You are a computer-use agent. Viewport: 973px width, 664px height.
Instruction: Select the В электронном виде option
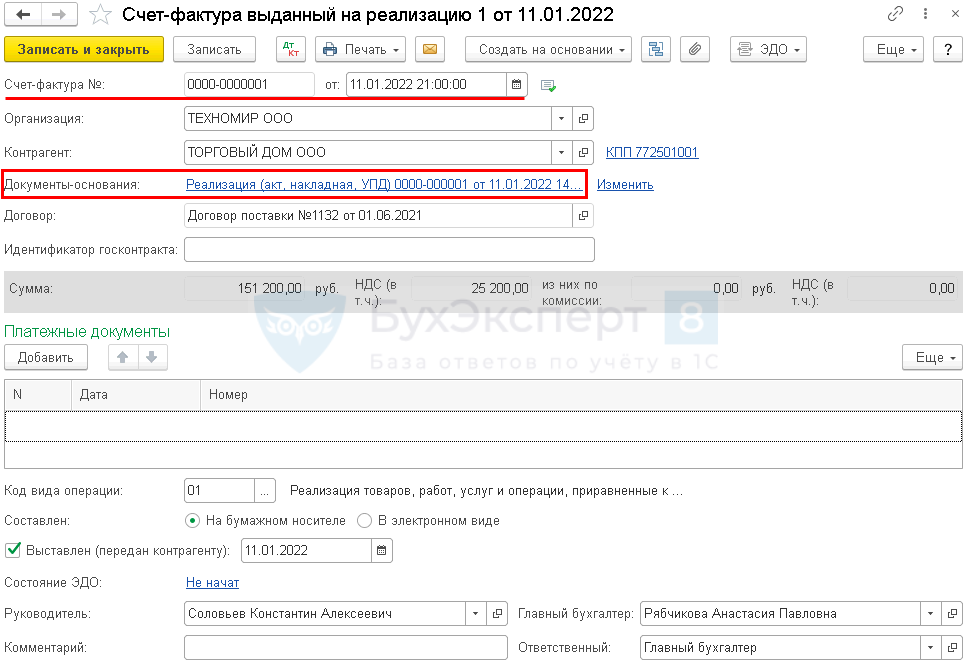pyautogui.click(x=365, y=521)
